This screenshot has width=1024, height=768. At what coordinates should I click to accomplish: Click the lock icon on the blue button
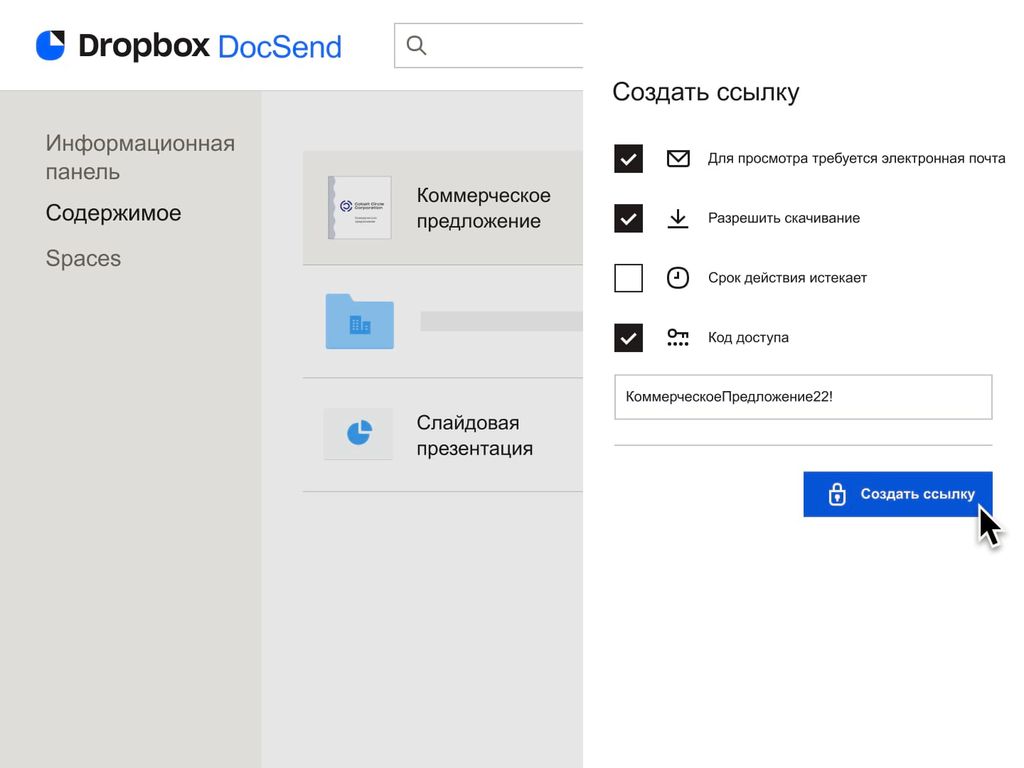coord(836,493)
